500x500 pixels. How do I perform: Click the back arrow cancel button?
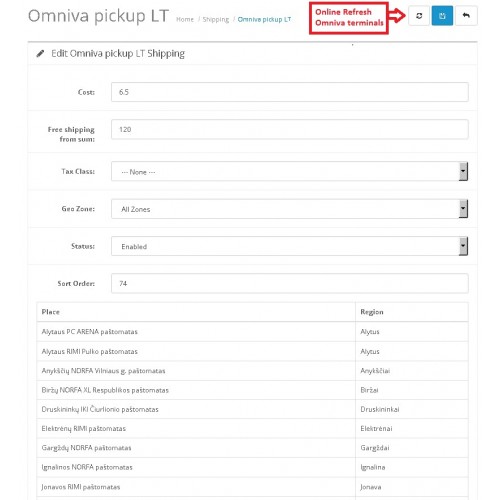466,16
